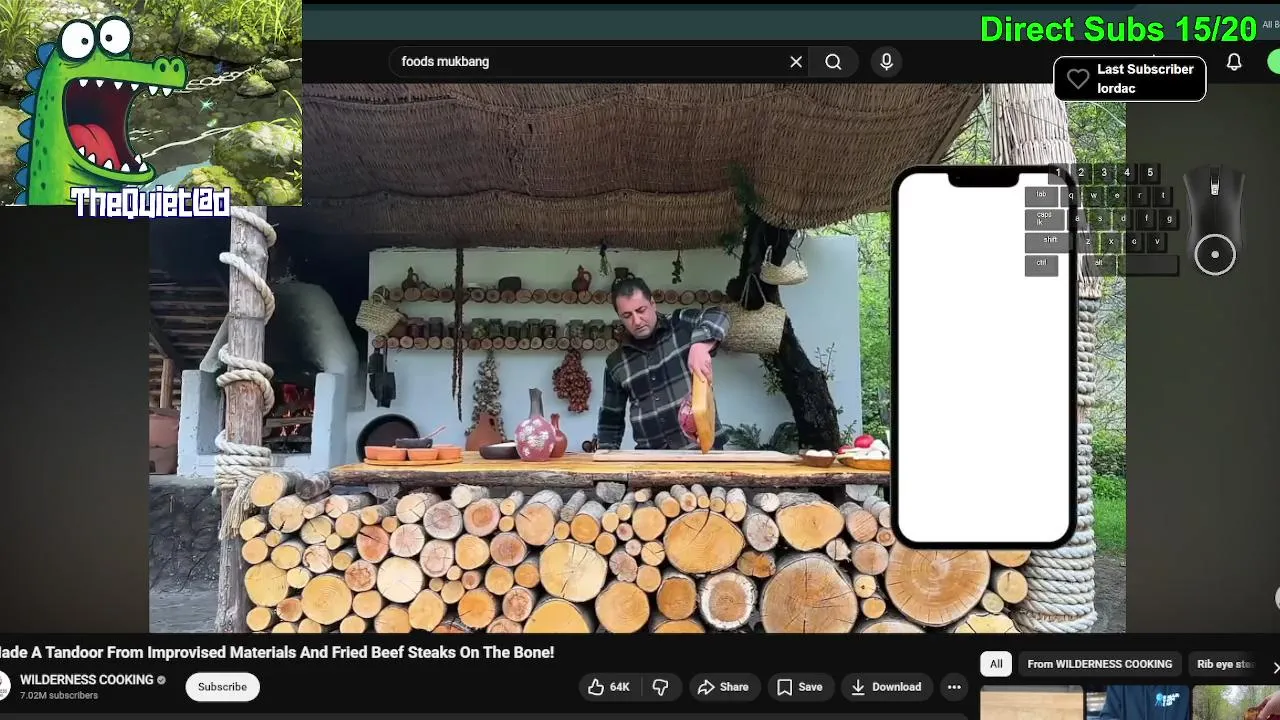Viewport: 1280px width, 720px height.
Task: Open the notifications bell
Action: pyautogui.click(x=1234, y=62)
